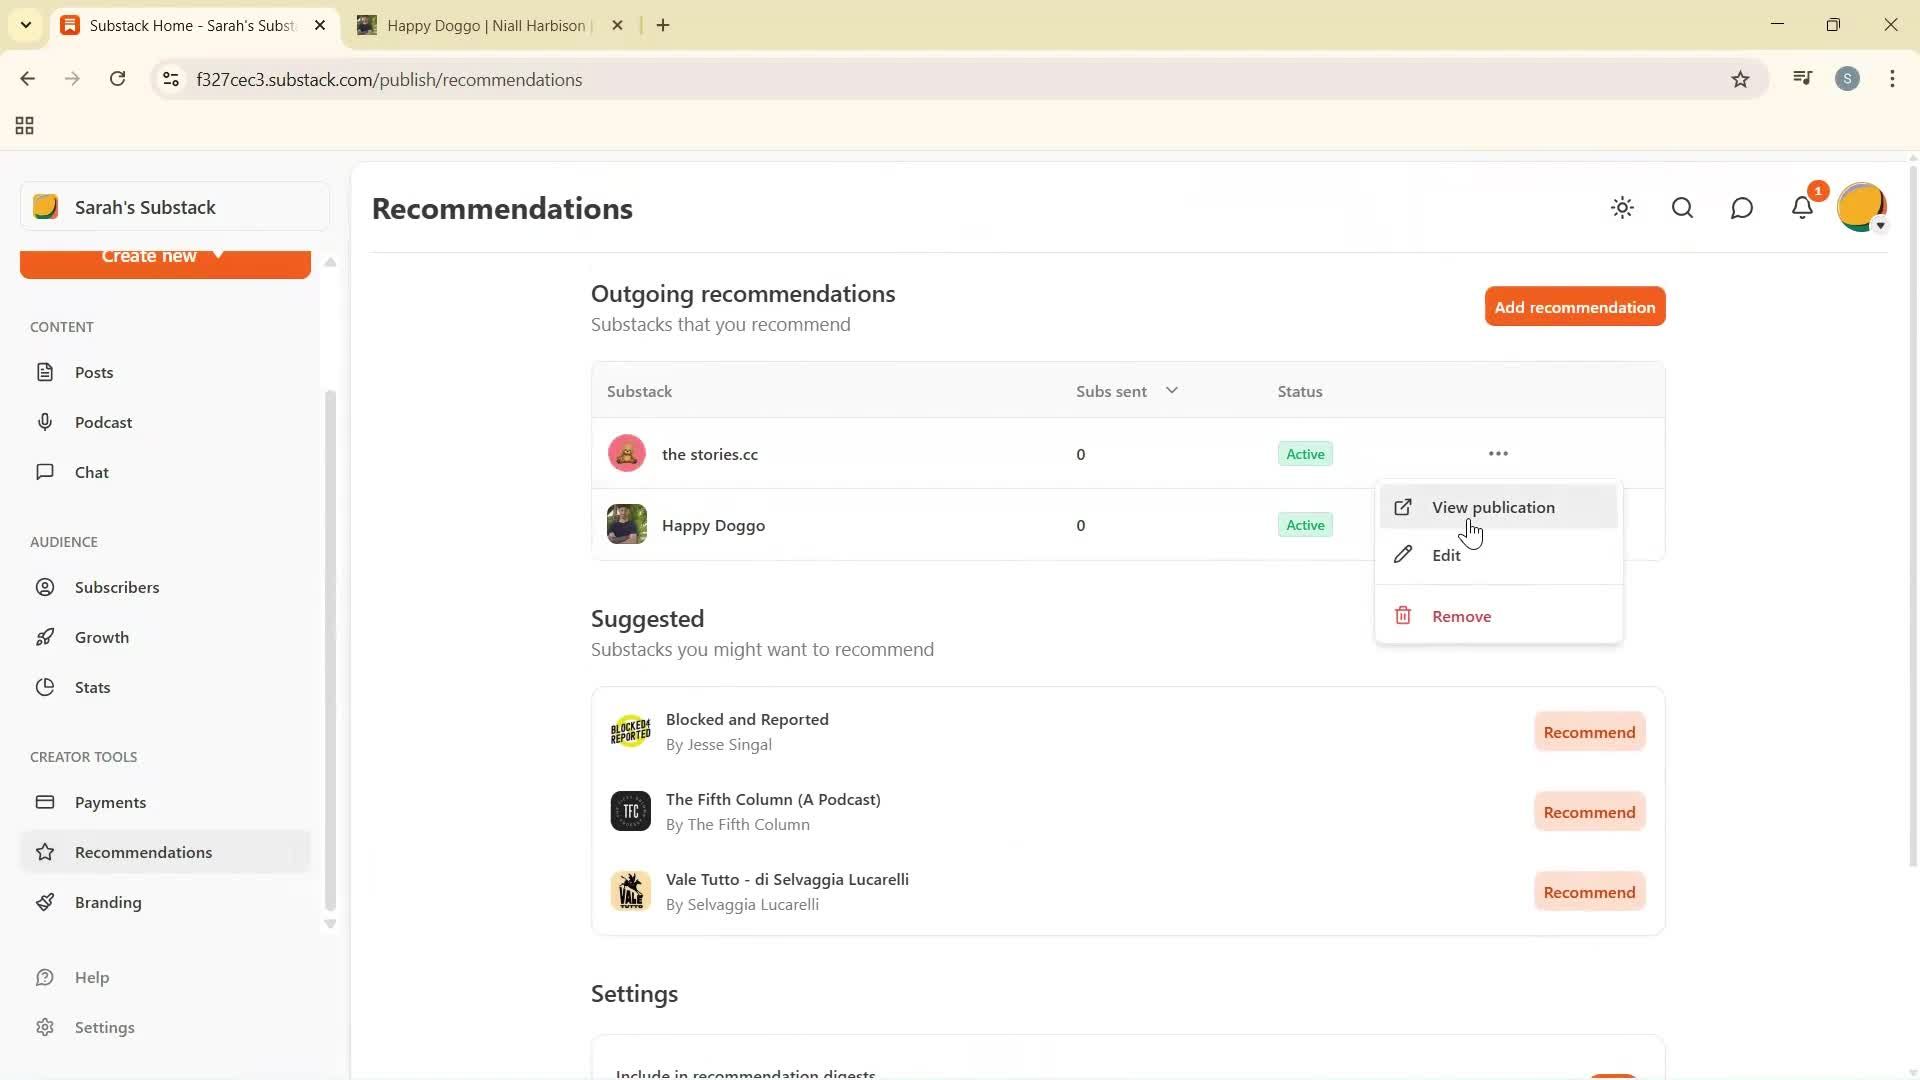Open the Create new dropdown

point(164,258)
